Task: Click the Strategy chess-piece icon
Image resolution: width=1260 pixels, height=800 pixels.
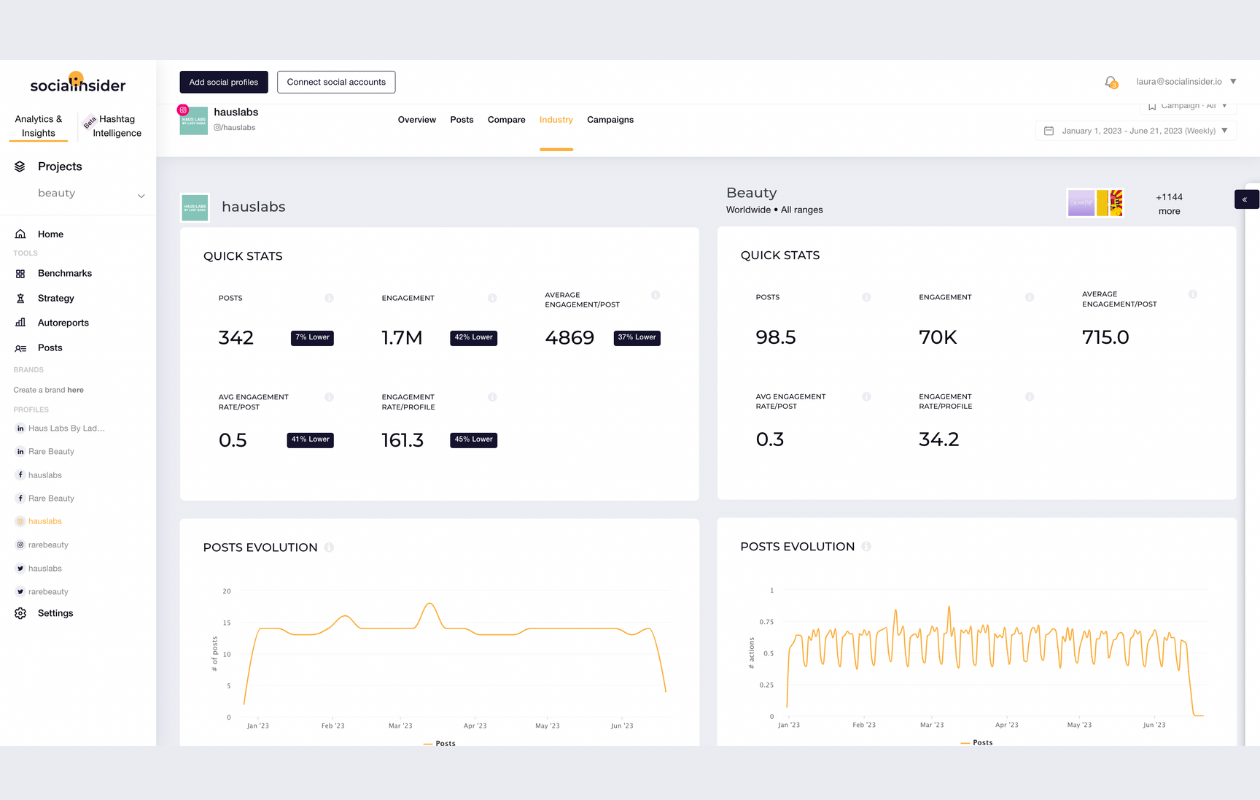Action: pyautogui.click(x=20, y=298)
